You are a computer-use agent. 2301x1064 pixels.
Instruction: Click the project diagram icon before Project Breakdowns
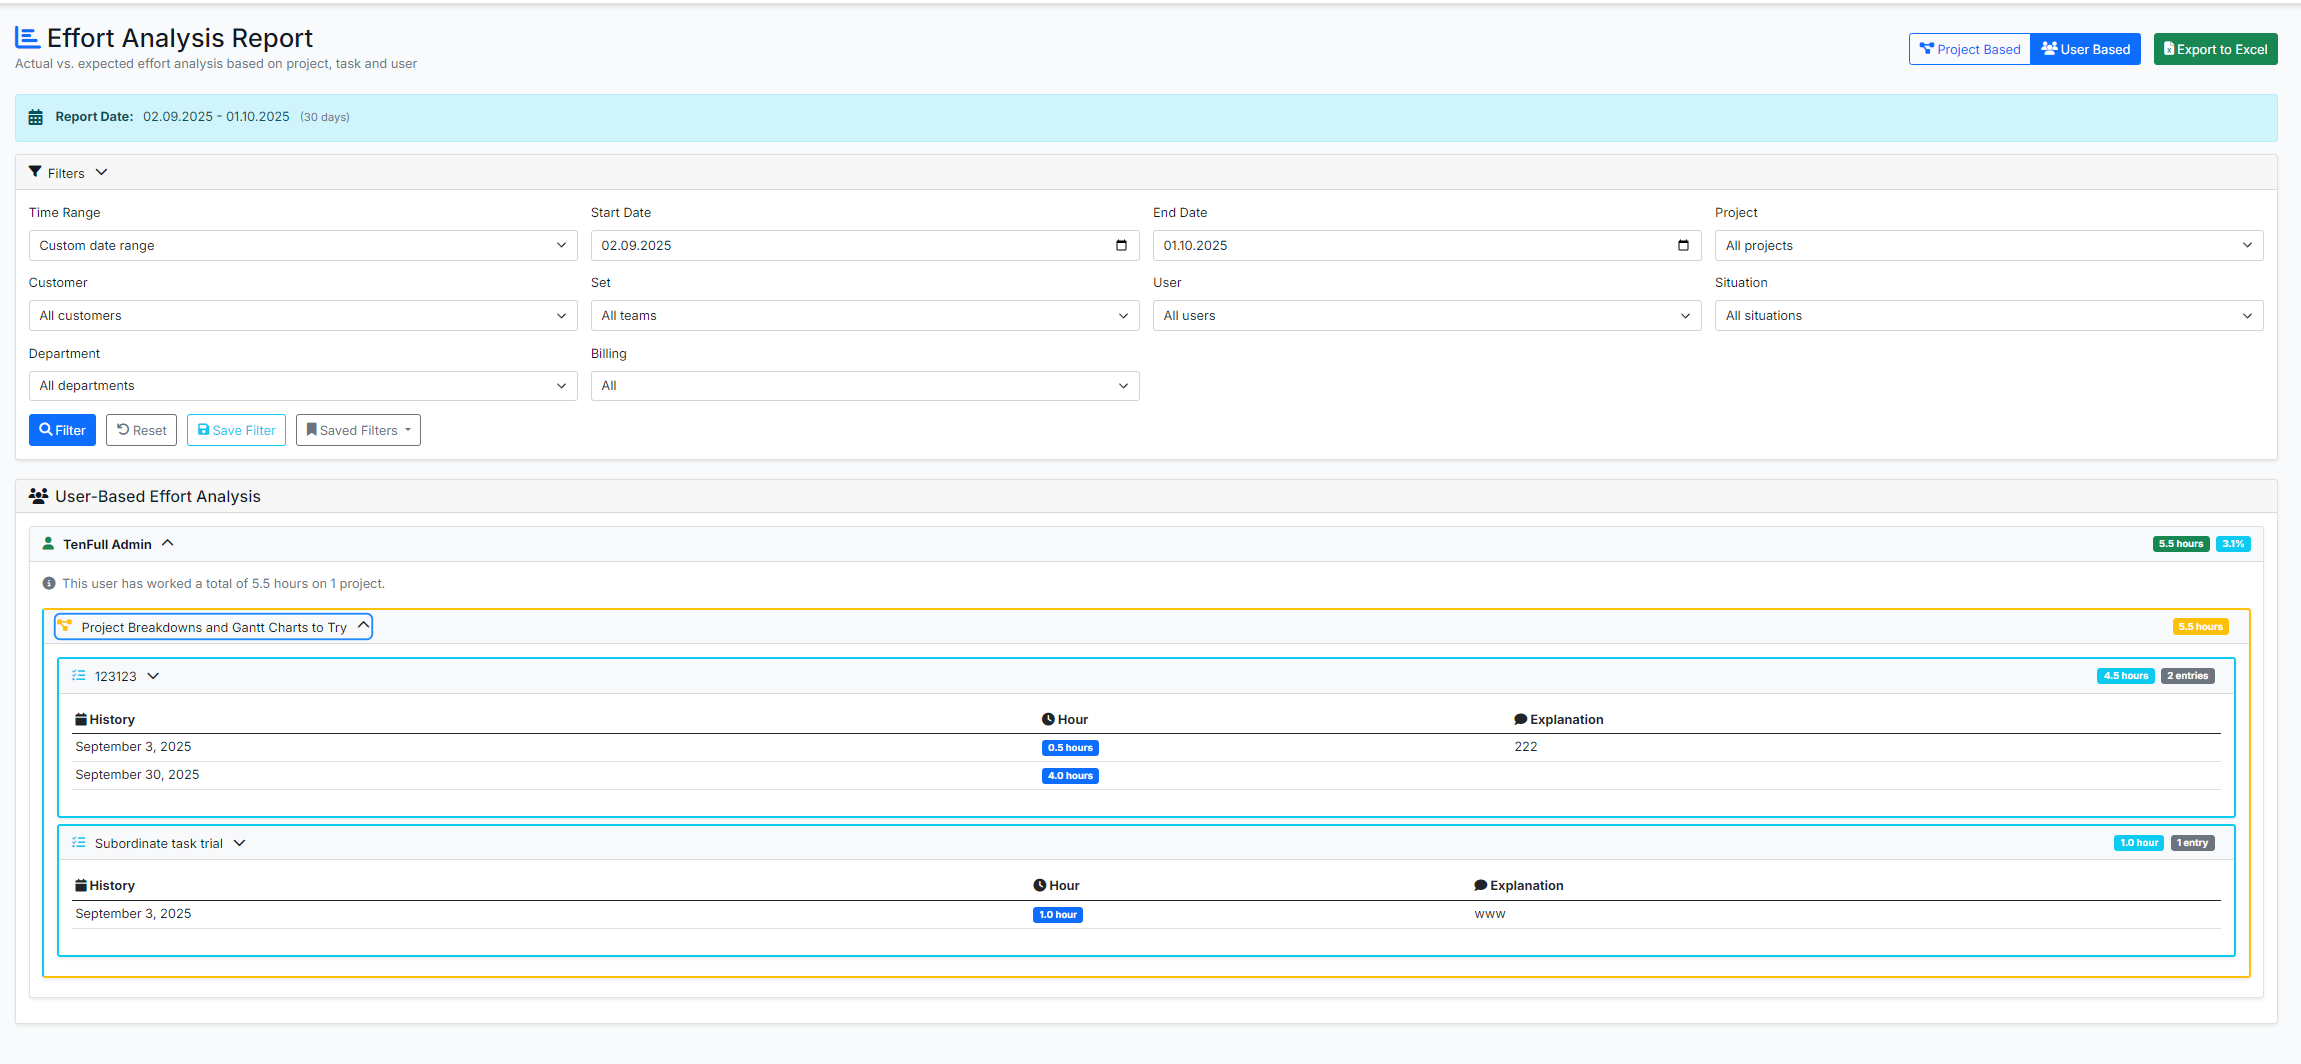click(65, 626)
